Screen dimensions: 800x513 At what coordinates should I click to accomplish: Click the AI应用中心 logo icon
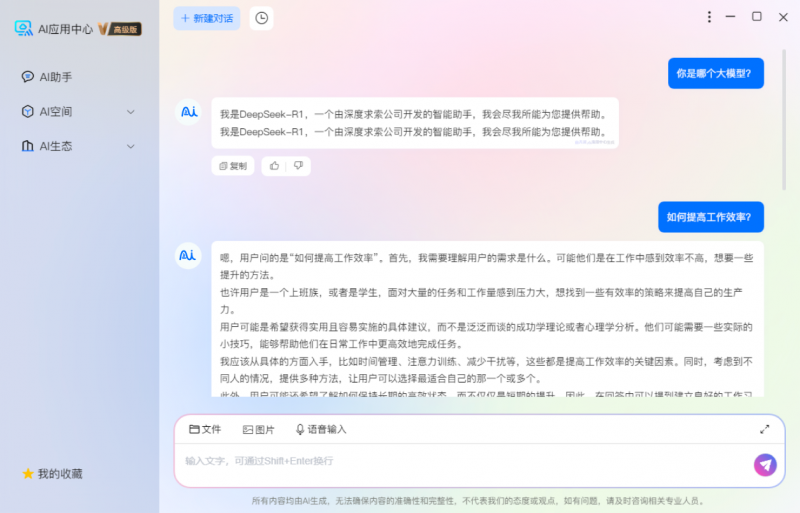23,29
